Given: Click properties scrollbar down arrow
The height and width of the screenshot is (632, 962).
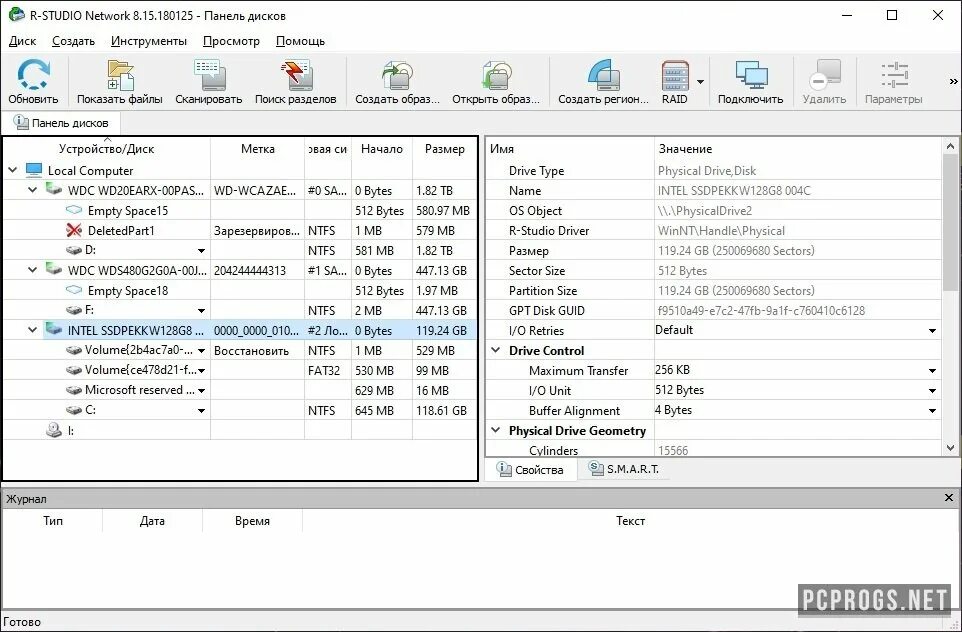Looking at the screenshot, I should click(x=950, y=448).
